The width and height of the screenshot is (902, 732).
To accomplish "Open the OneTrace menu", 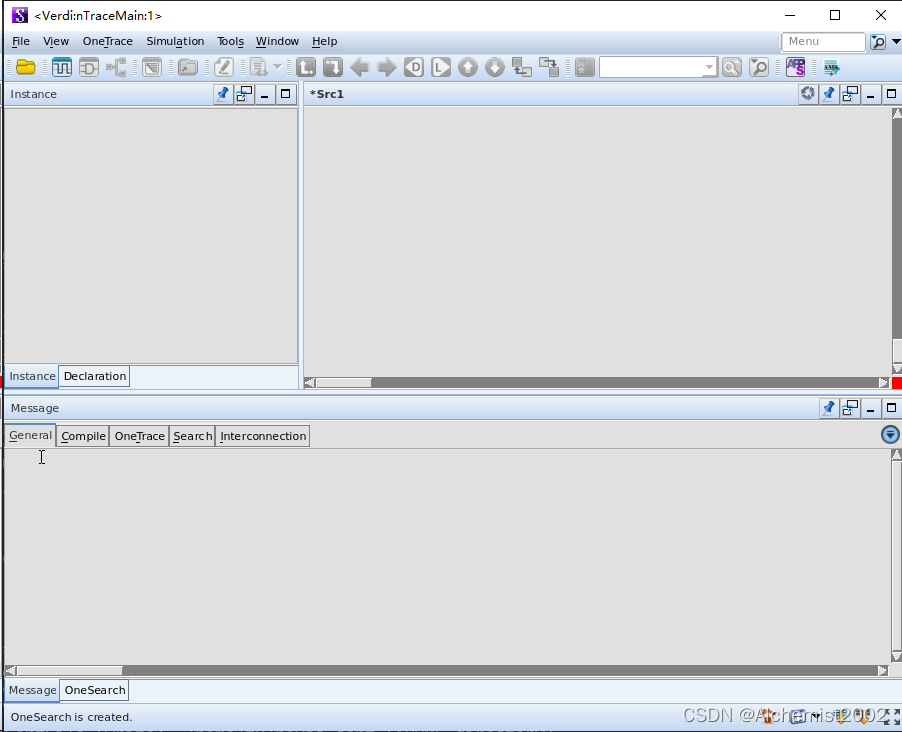I will tap(108, 41).
